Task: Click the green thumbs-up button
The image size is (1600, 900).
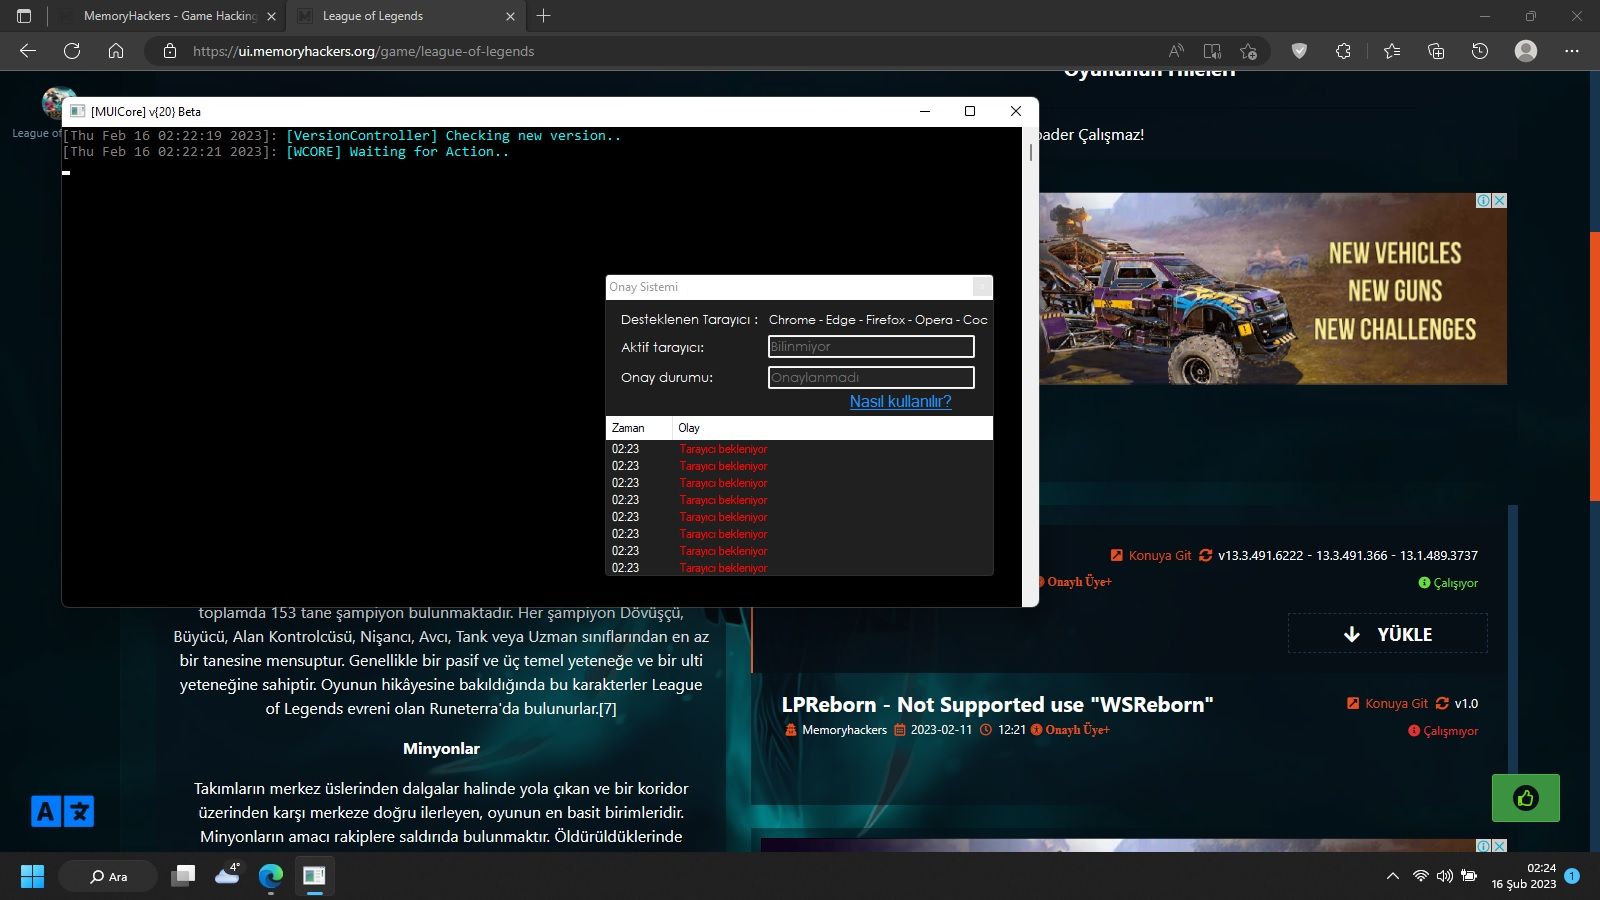Action: (1525, 798)
